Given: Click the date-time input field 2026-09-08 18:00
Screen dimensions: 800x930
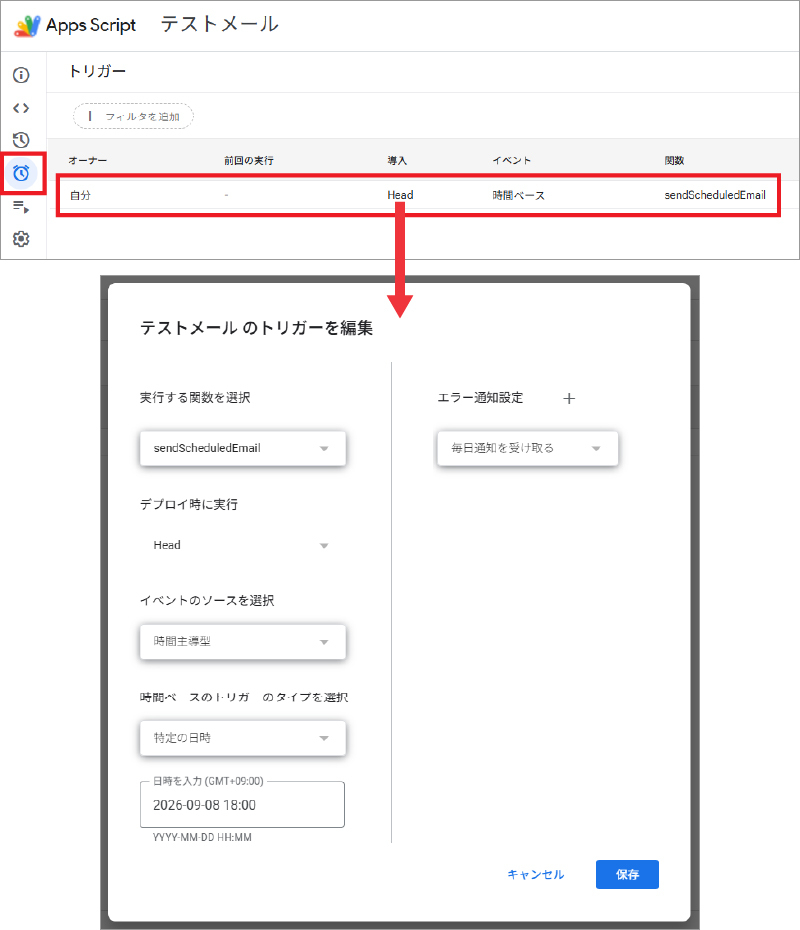Looking at the screenshot, I should pyautogui.click(x=242, y=805).
